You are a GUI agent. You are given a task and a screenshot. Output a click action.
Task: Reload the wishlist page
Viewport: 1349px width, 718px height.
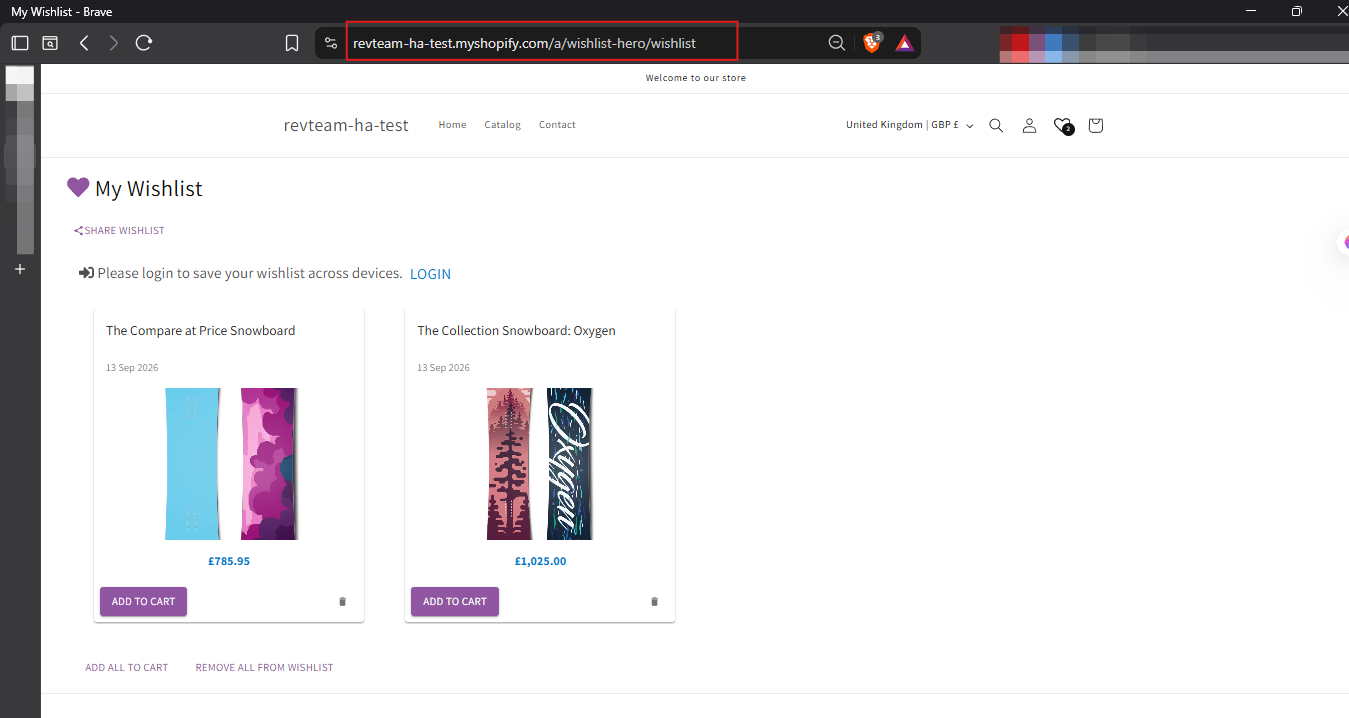[144, 43]
